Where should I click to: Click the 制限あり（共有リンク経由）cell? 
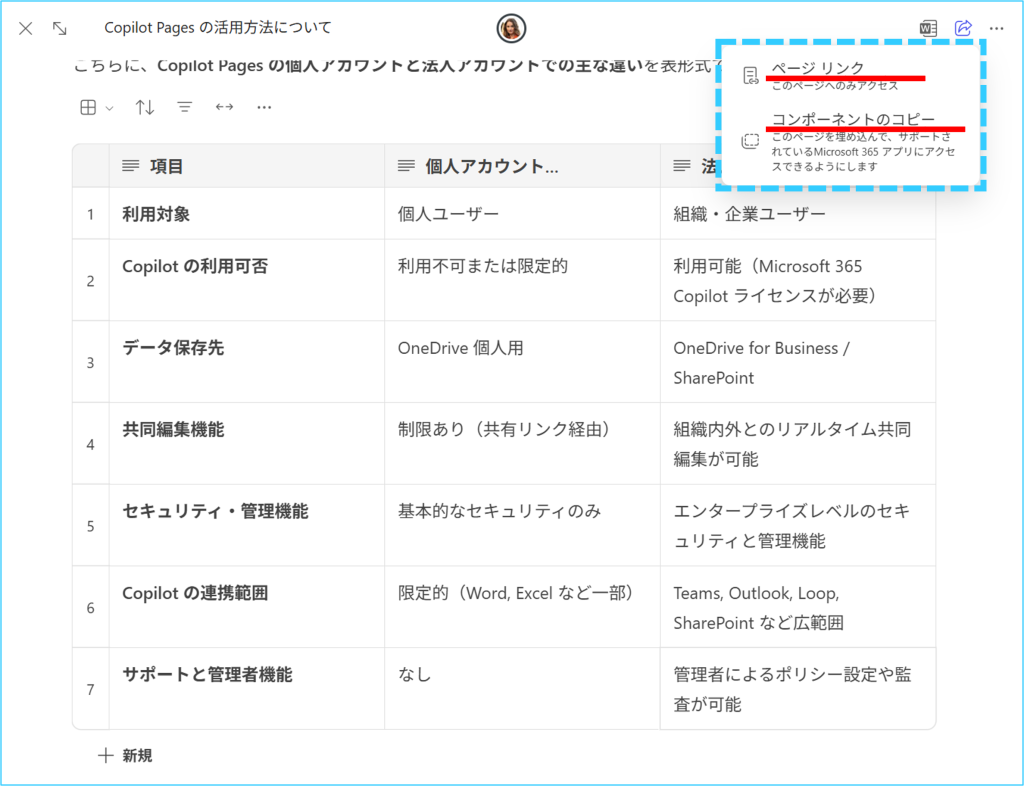(522, 444)
